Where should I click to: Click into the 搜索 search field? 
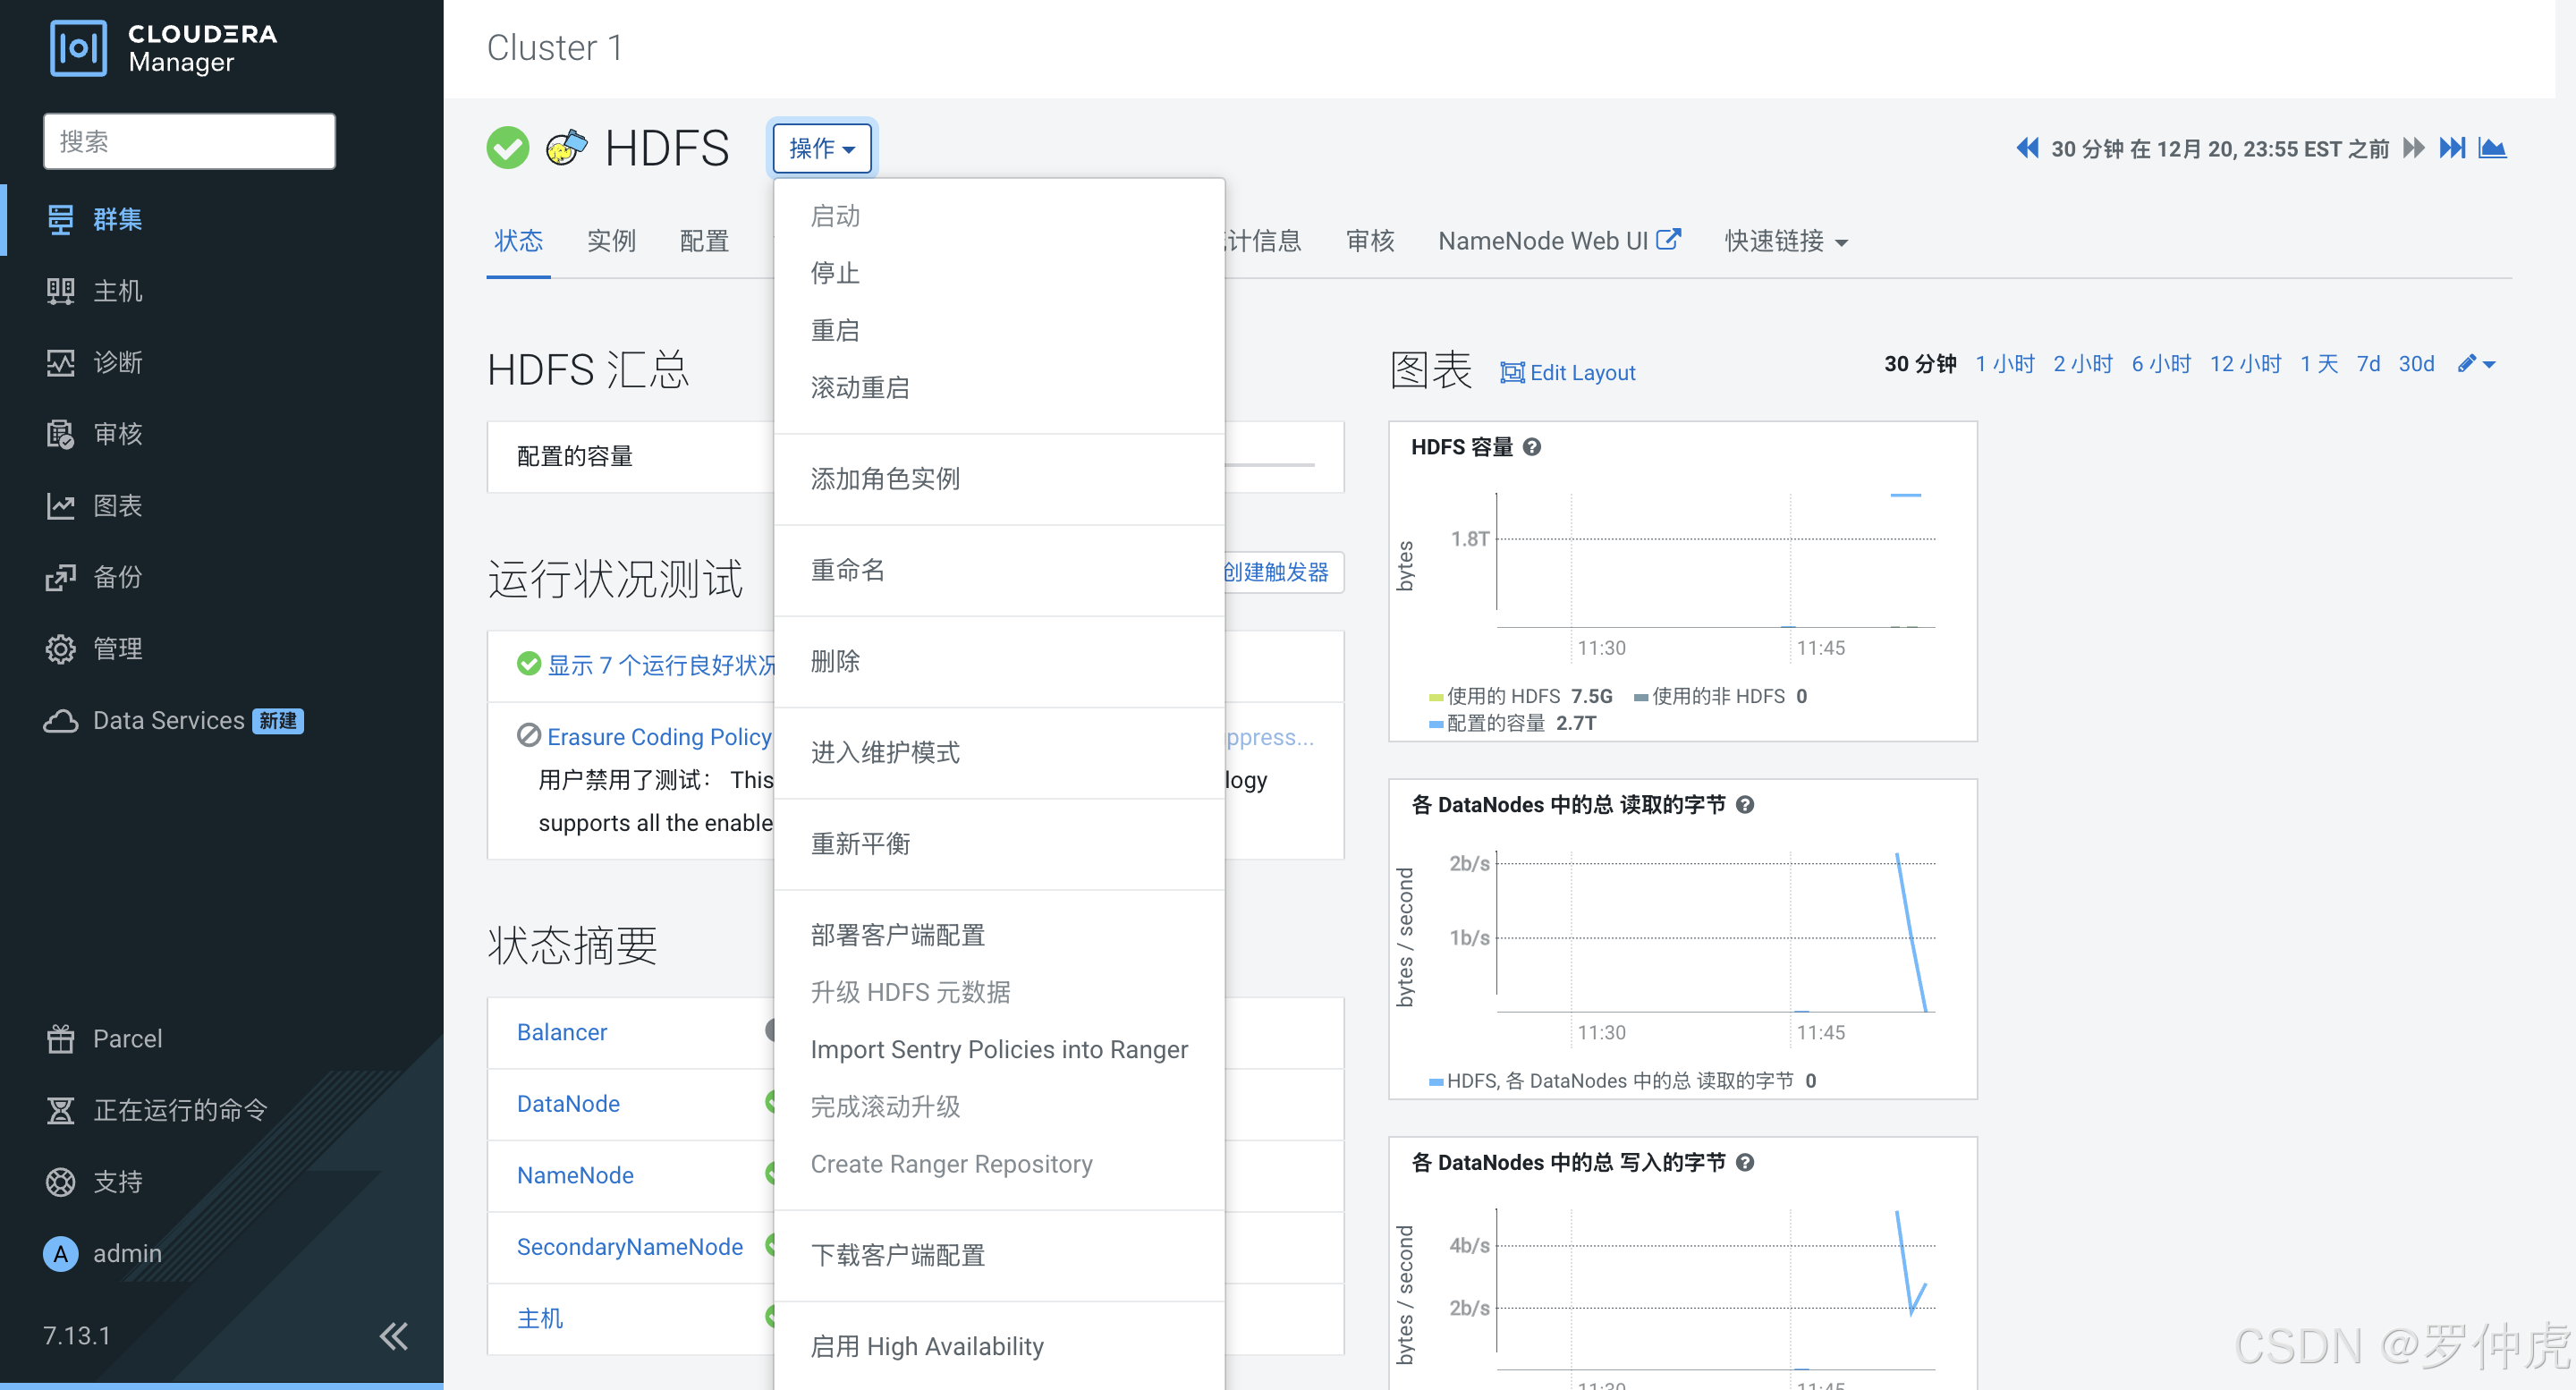[x=189, y=141]
